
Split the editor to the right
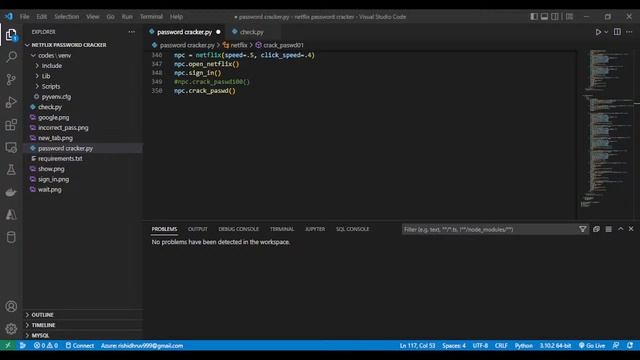point(617,32)
